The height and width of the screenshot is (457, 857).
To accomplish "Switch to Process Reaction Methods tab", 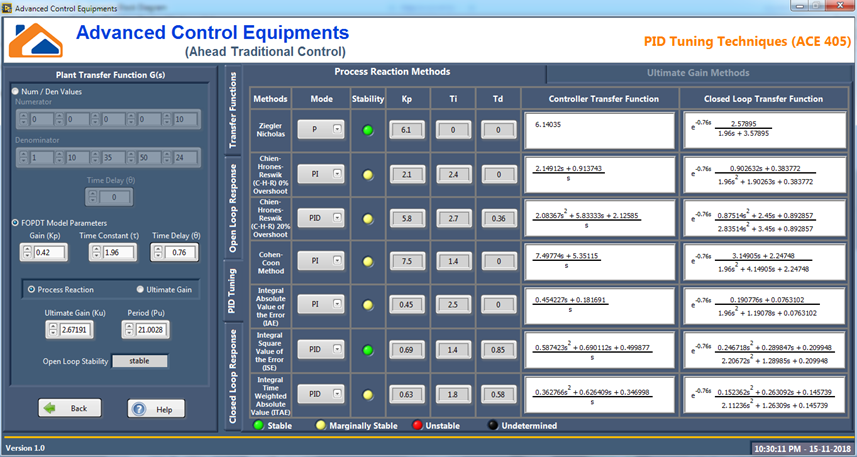I will (392, 72).
